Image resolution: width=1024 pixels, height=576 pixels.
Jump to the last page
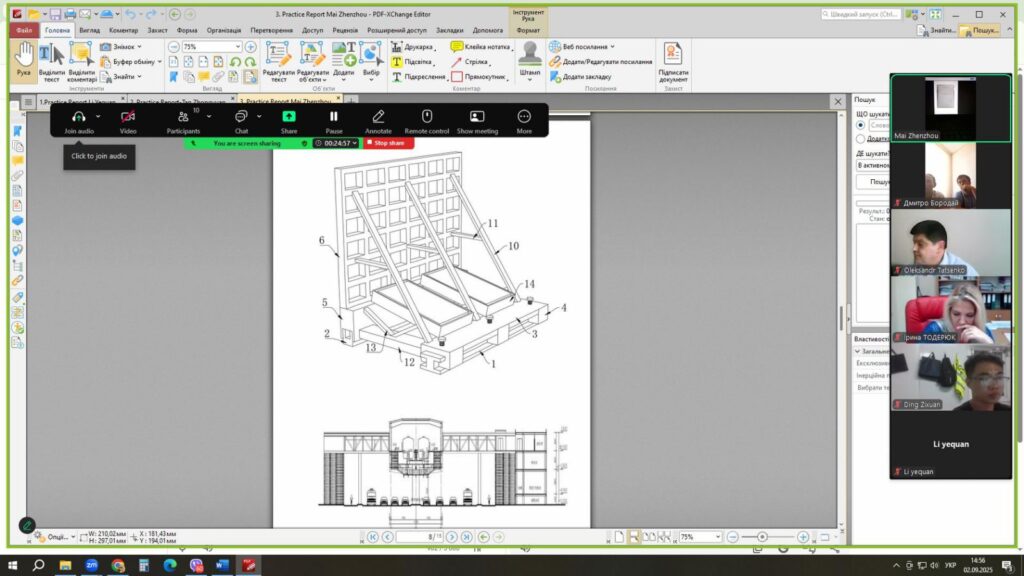466,537
